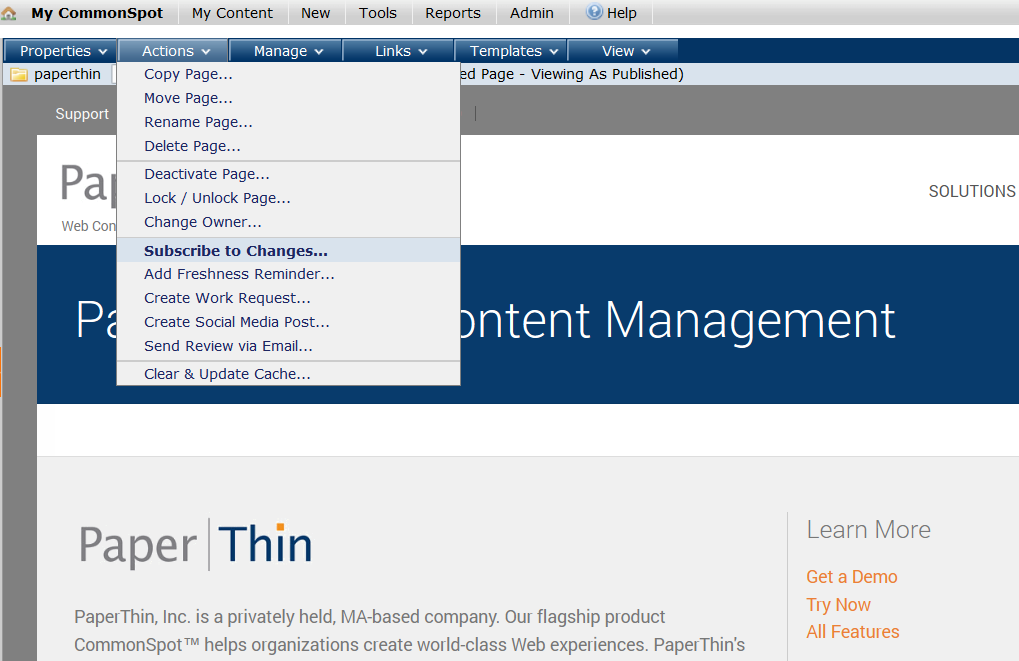Open the All Features link
The image size is (1019, 661).
pos(853,632)
